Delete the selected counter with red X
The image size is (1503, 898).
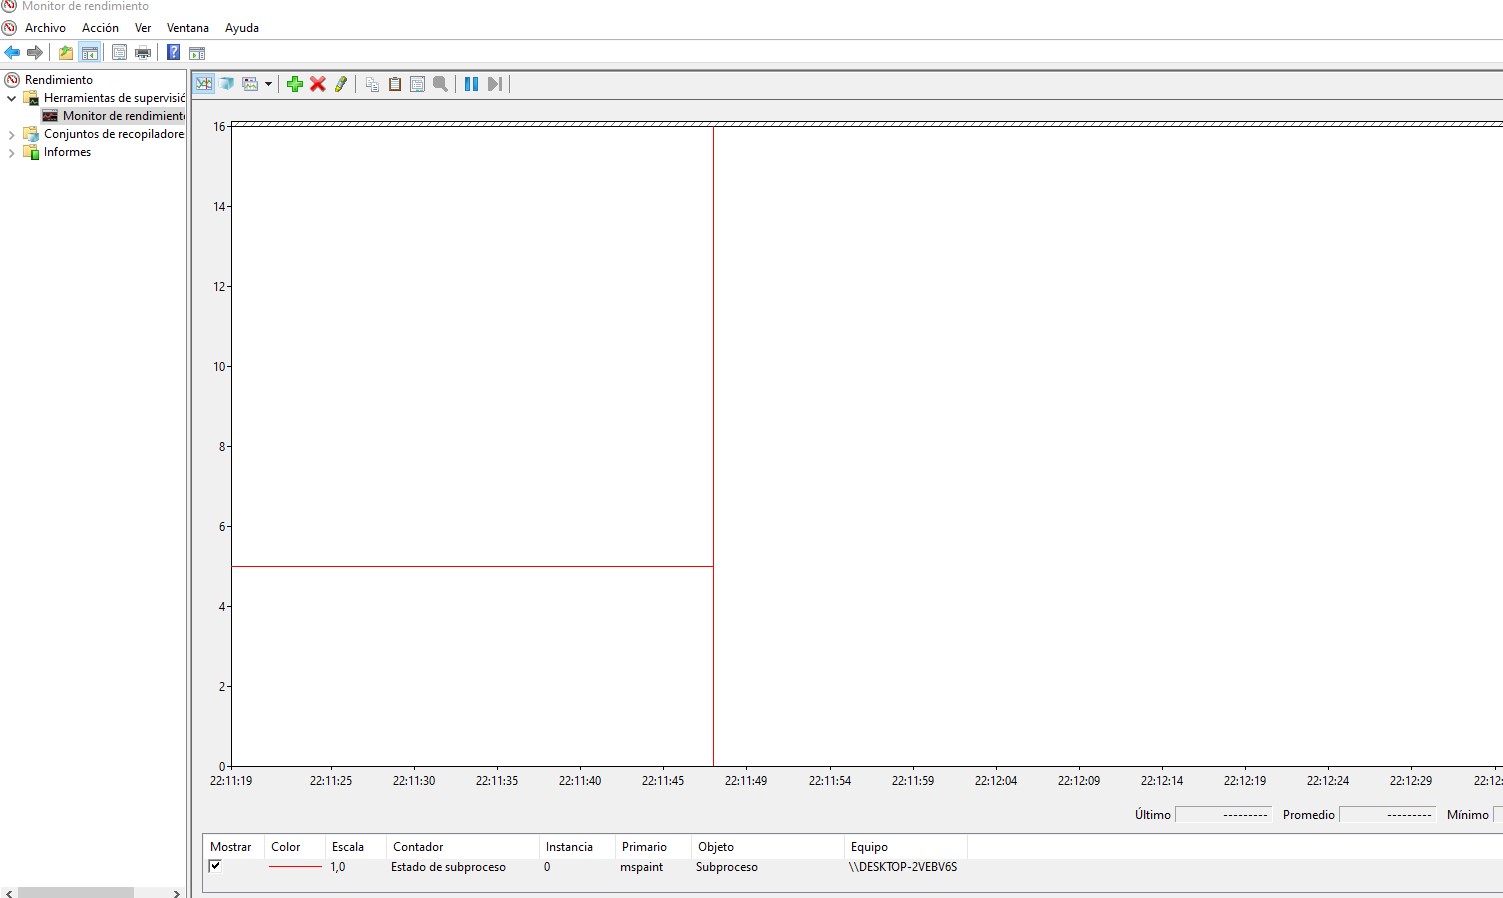click(318, 84)
